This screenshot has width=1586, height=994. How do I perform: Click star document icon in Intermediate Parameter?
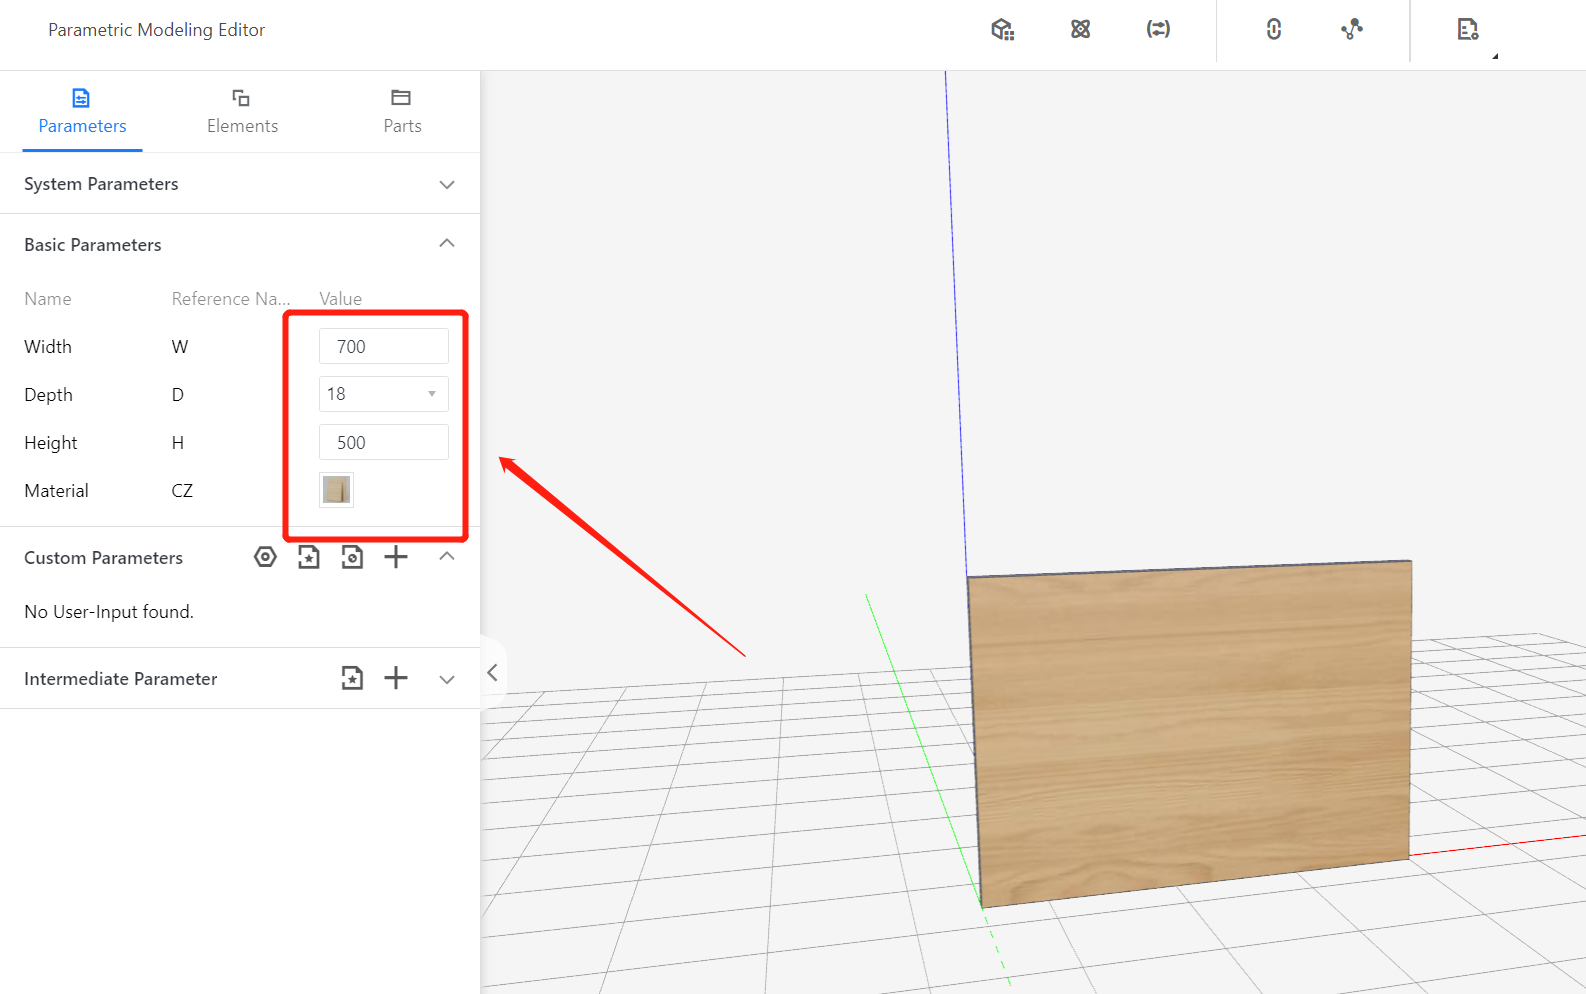(x=352, y=678)
